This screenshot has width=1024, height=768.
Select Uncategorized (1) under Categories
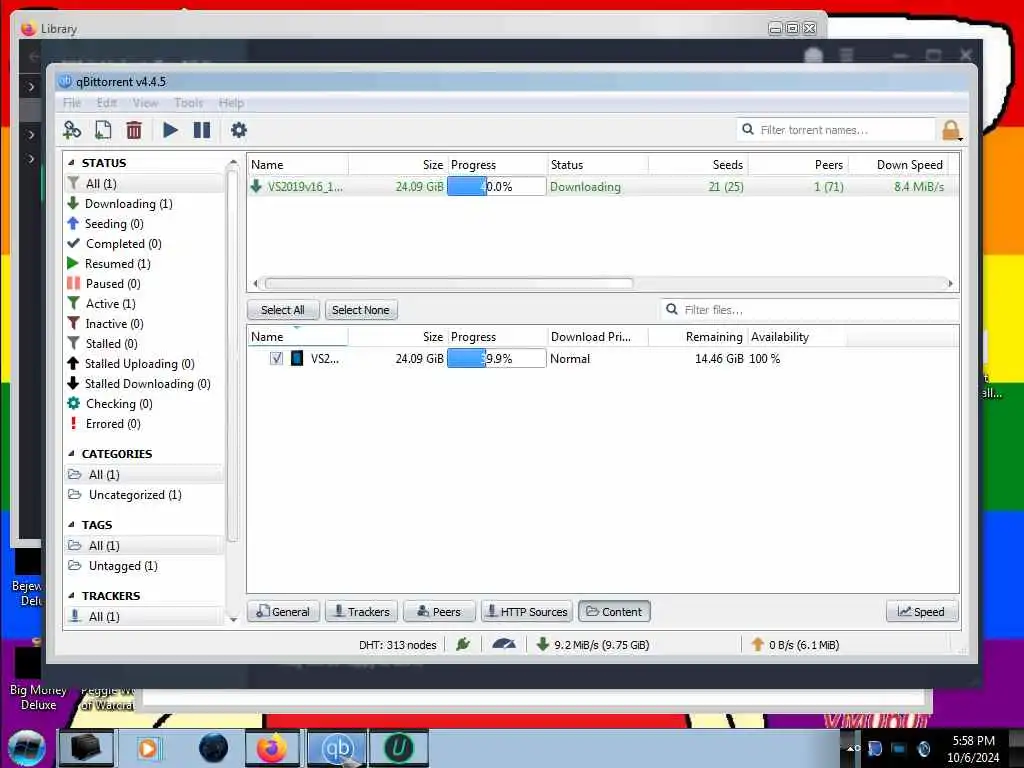135,495
